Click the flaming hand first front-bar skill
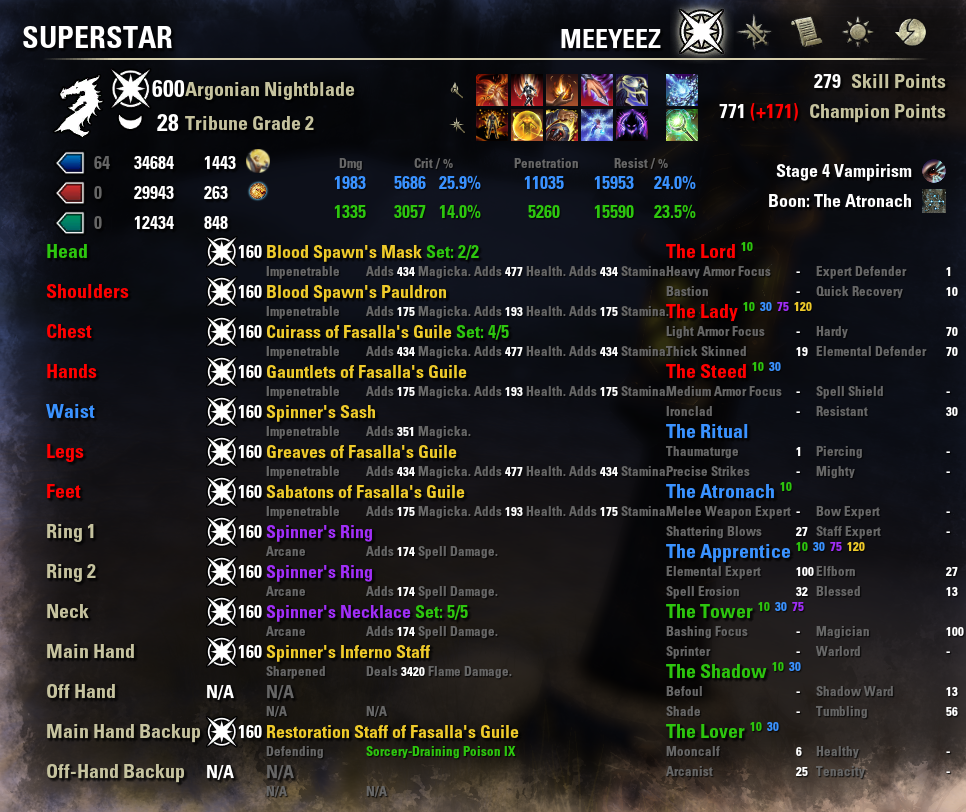966x812 pixels. point(492,90)
